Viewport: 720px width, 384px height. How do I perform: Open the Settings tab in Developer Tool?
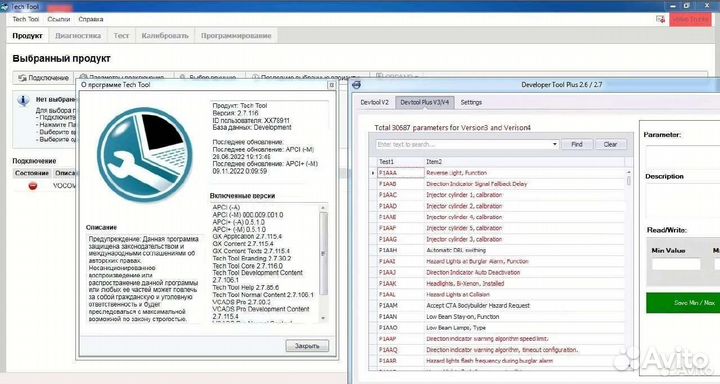coord(471,102)
